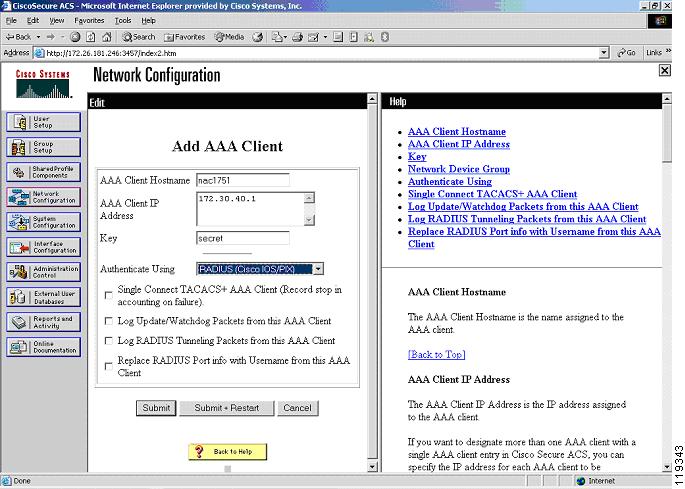The image size is (685, 489).
Task: Click the Stop loading icon
Action: (75, 37)
